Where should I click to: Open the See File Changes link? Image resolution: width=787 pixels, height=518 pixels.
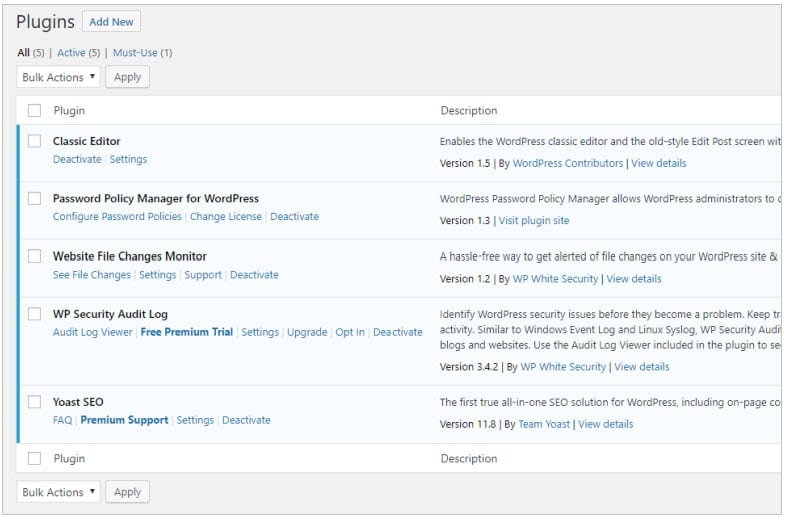coord(92,275)
